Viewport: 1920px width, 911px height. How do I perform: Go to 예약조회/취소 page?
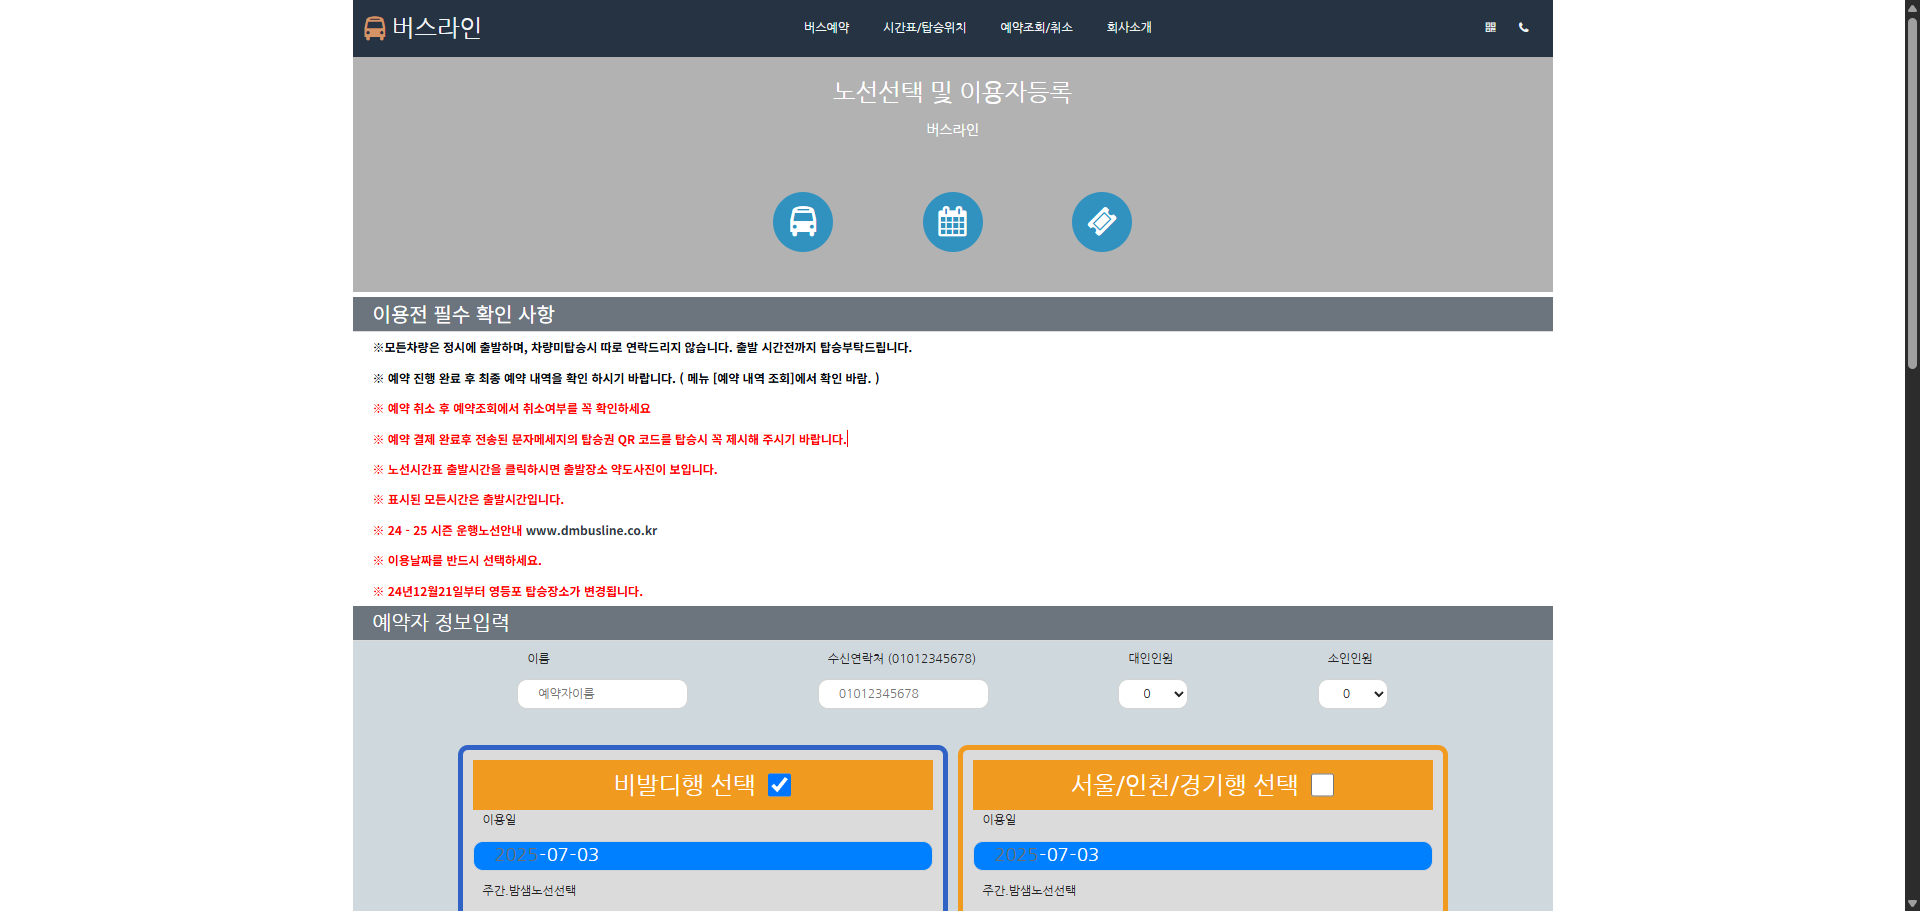coord(1036,28)
